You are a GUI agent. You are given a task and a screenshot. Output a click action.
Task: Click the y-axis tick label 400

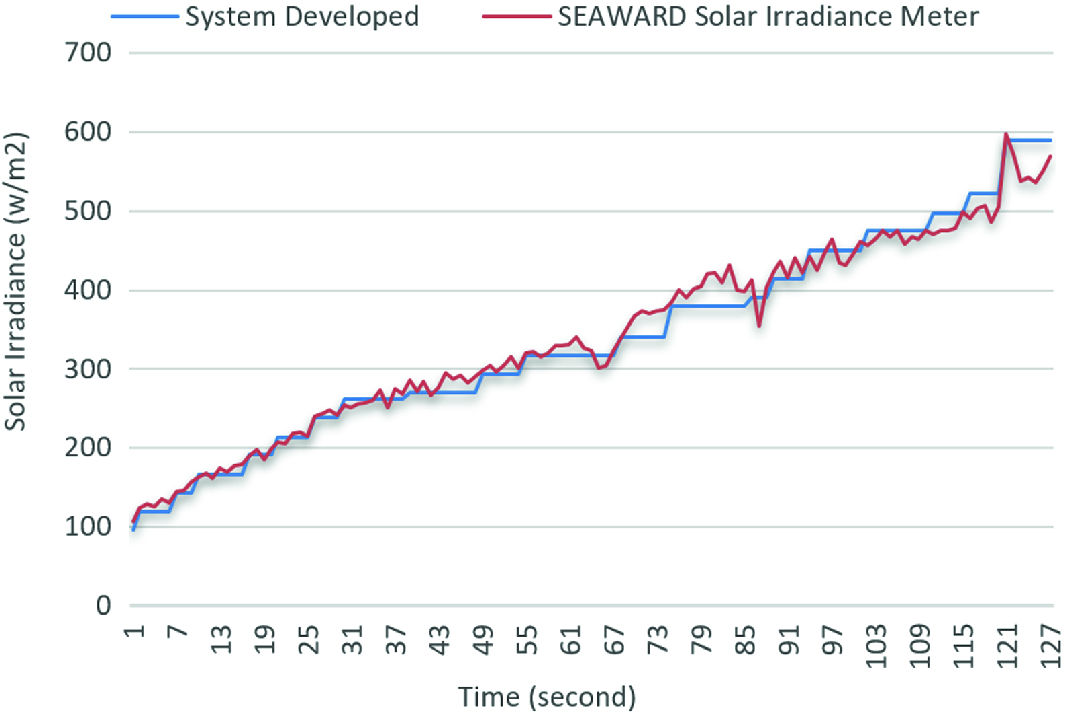(88, 290)
